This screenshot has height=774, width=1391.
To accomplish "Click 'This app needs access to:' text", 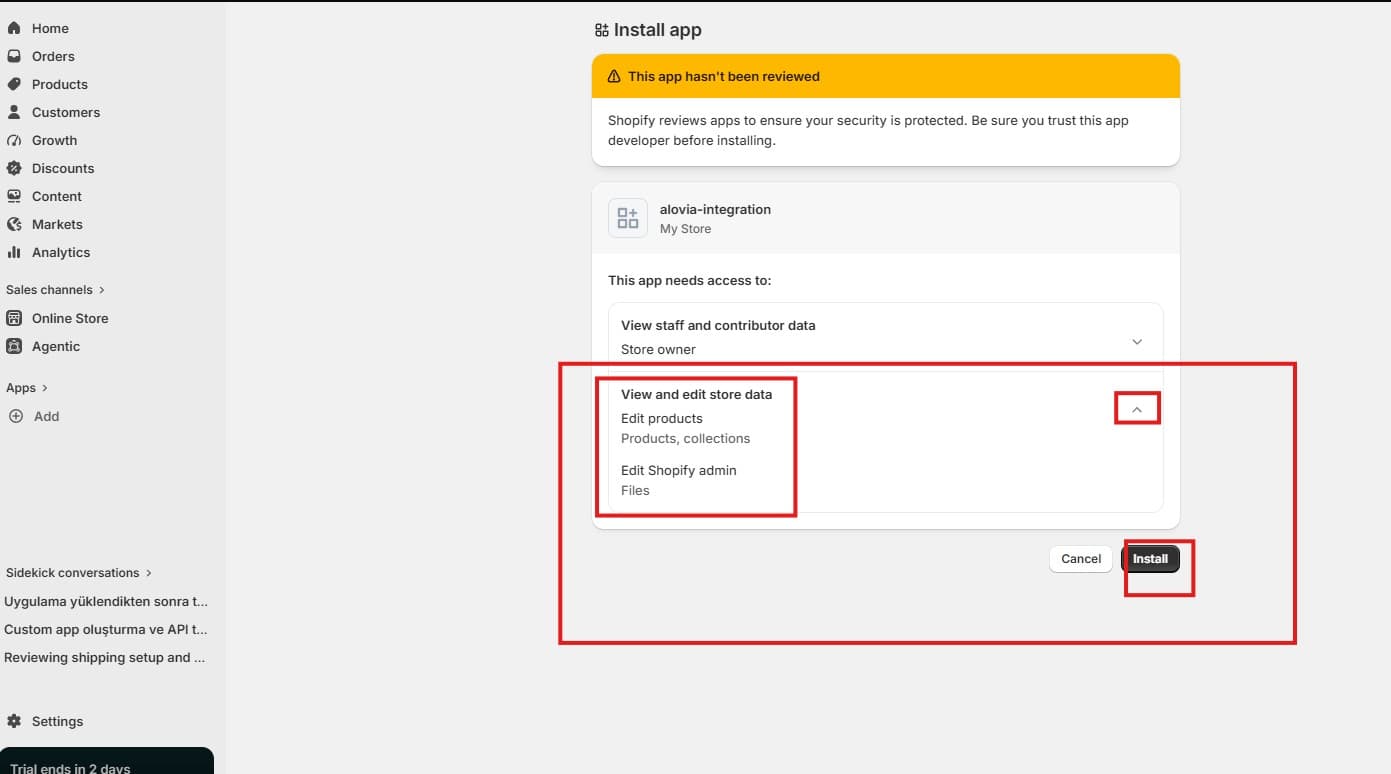I will tap(690, 280).
